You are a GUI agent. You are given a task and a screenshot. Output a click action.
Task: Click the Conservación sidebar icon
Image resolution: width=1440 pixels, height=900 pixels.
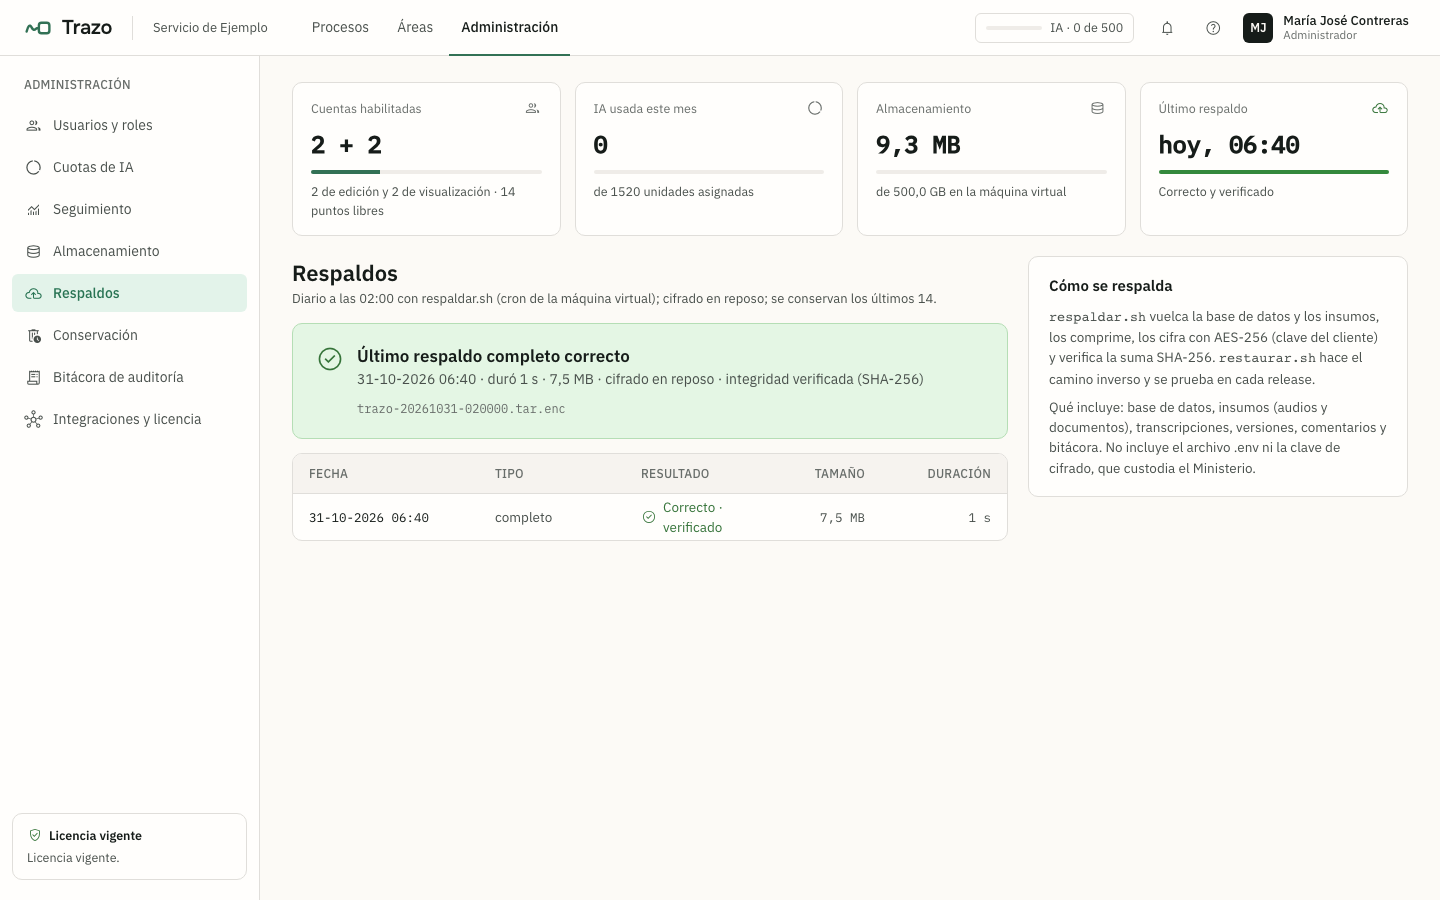(34, 336)
